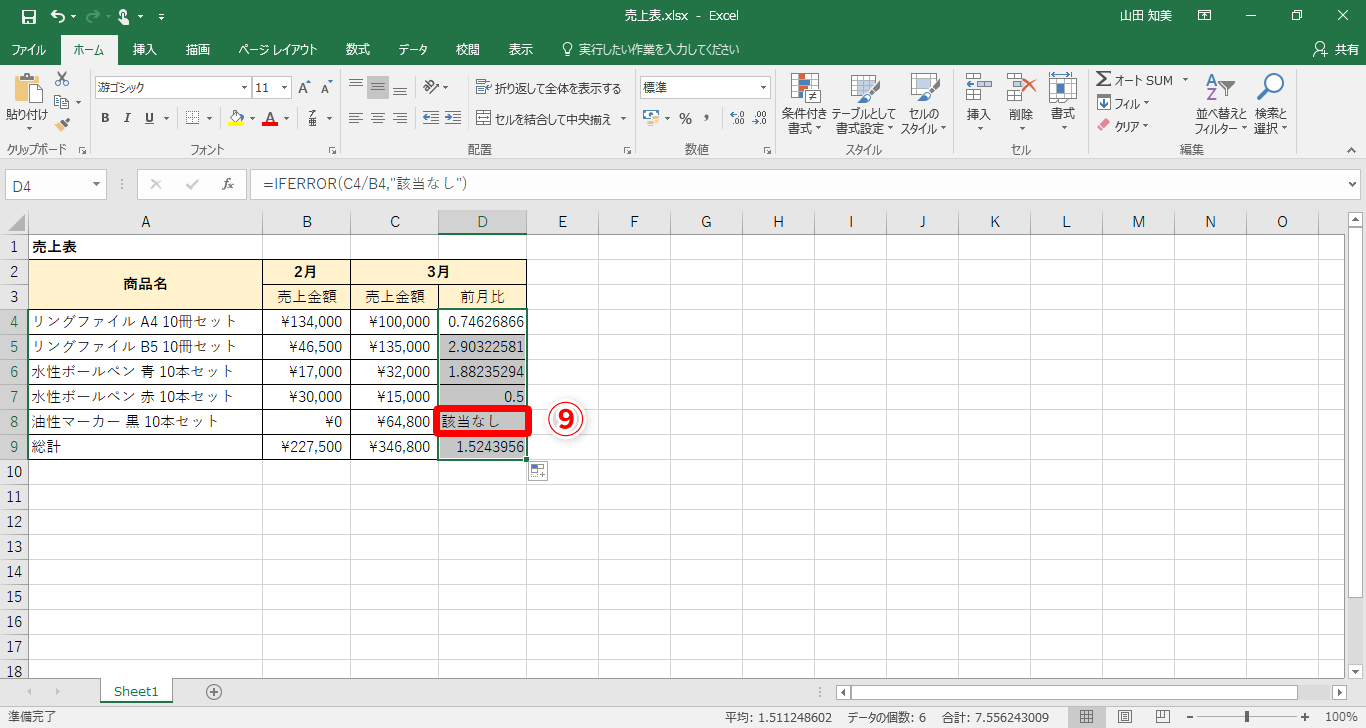Click the percent style icon

685,118
